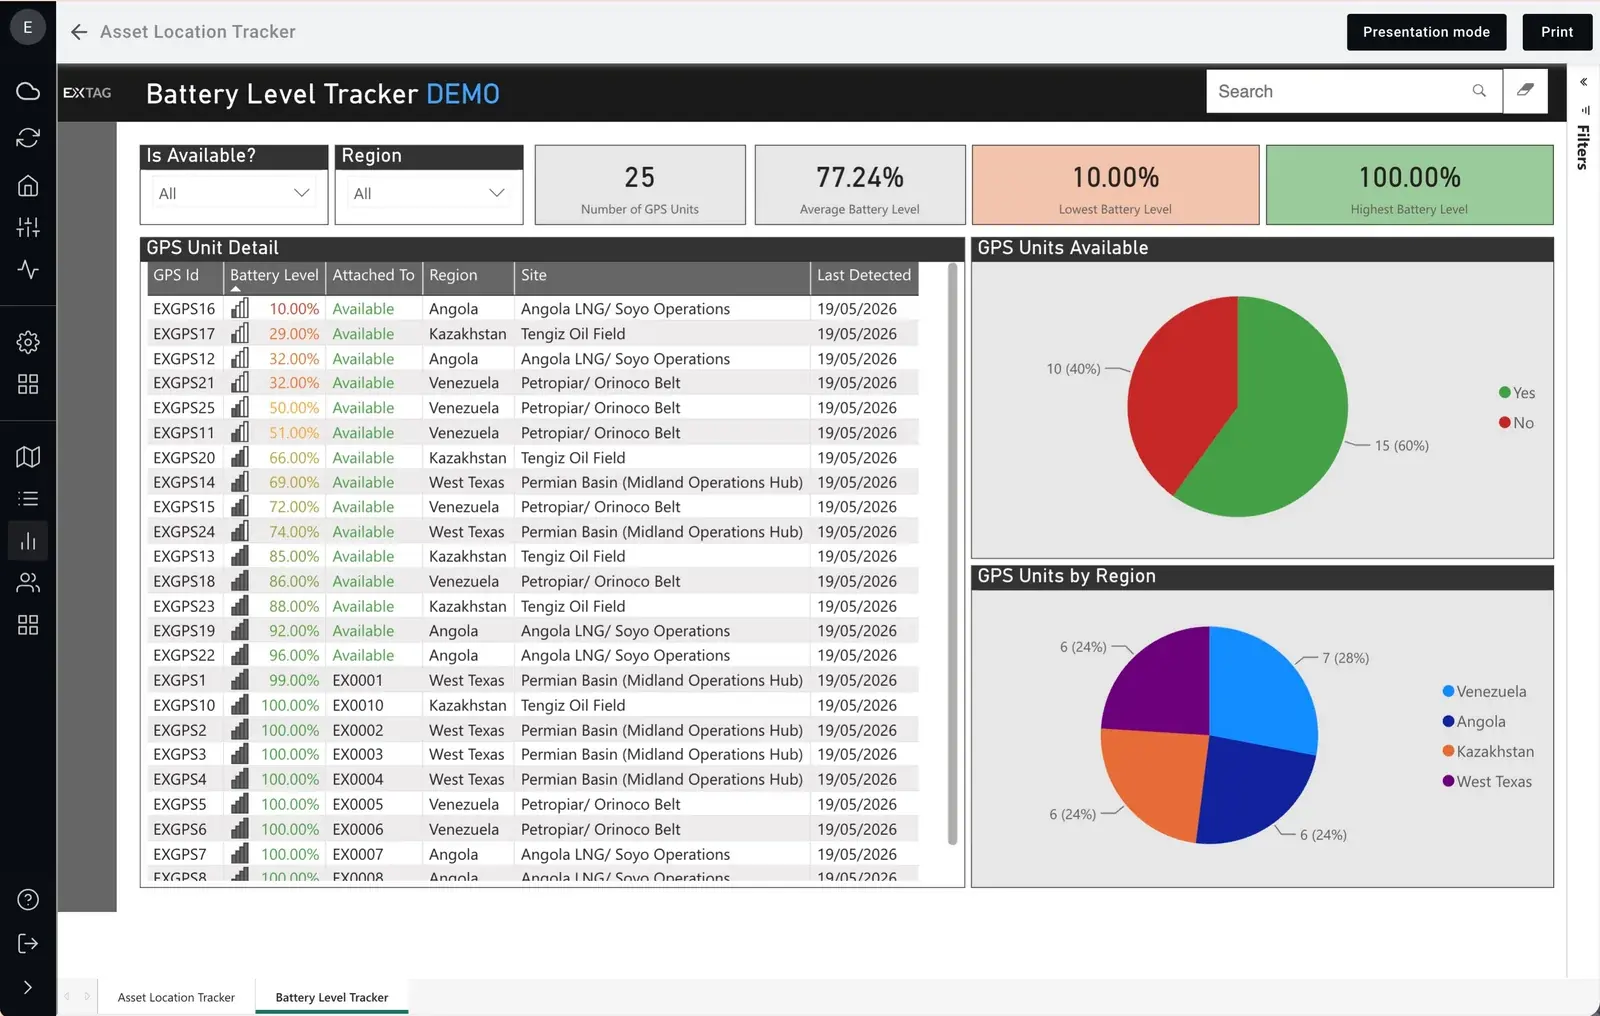Viewport: 1600px width, 1016px height.
Task: Click the sync arrows sidebar icon
Action: click(x=28, y=138)
